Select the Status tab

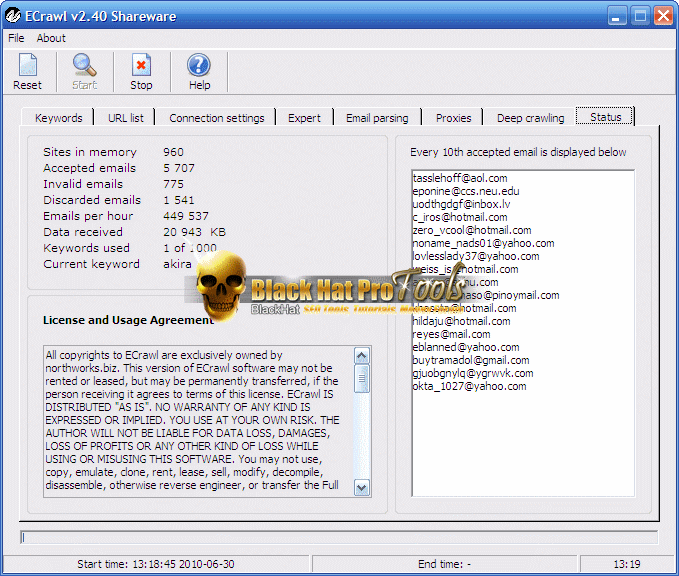(x=605, y=116)
